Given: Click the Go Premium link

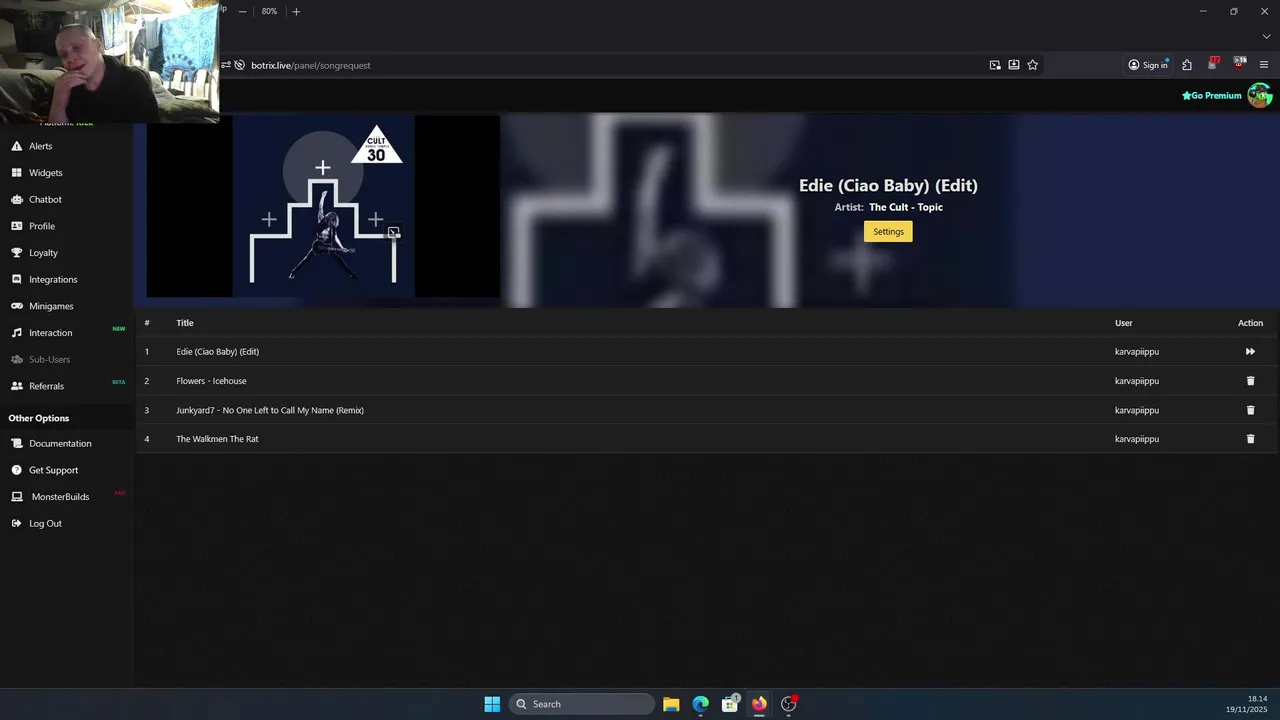Looking at the screenshot, I should point(1211,96).
